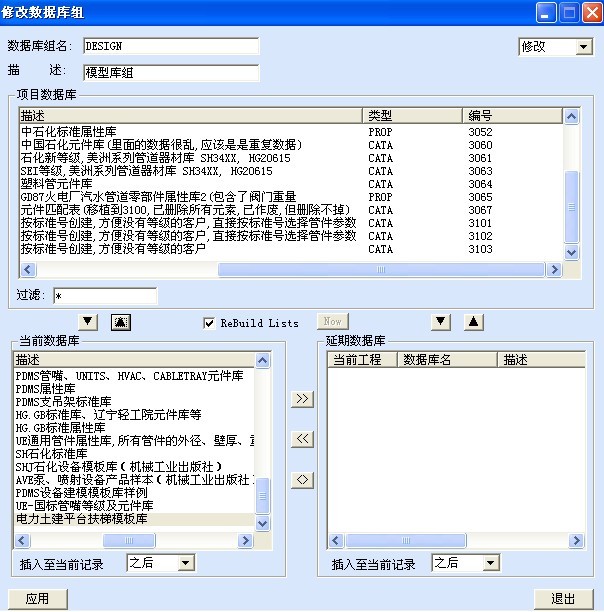Click the down arrow above current database list
Image resolution: width=604 pixels, height=612 pixels.
coord(88,322)
